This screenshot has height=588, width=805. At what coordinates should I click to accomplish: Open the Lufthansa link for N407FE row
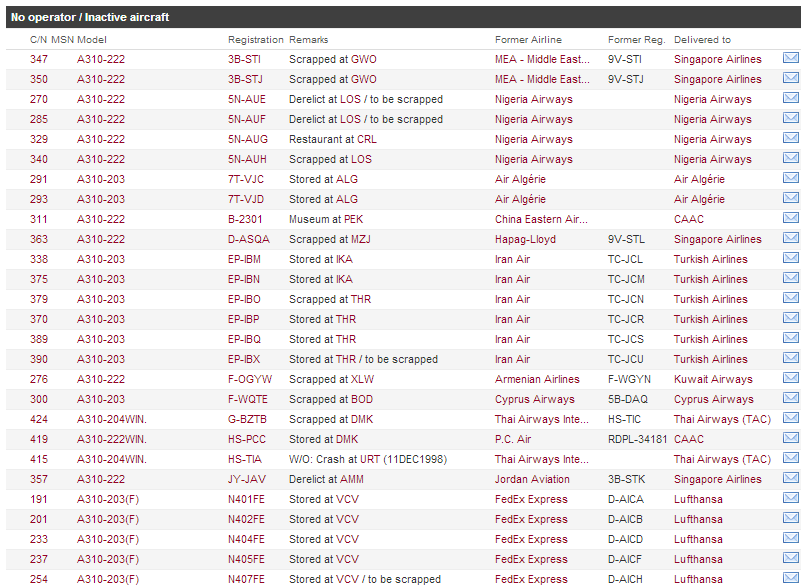click(698, 579)
